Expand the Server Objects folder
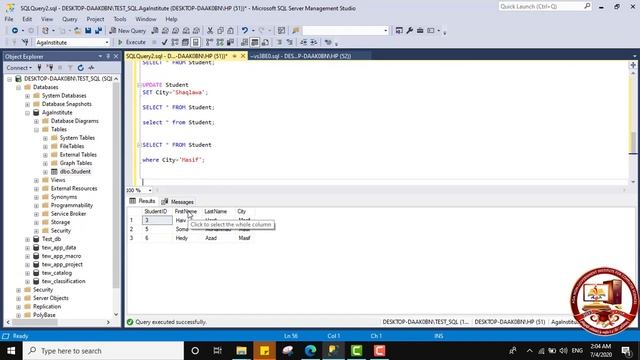This screenshot has width=640, height=360. point(18,298)
